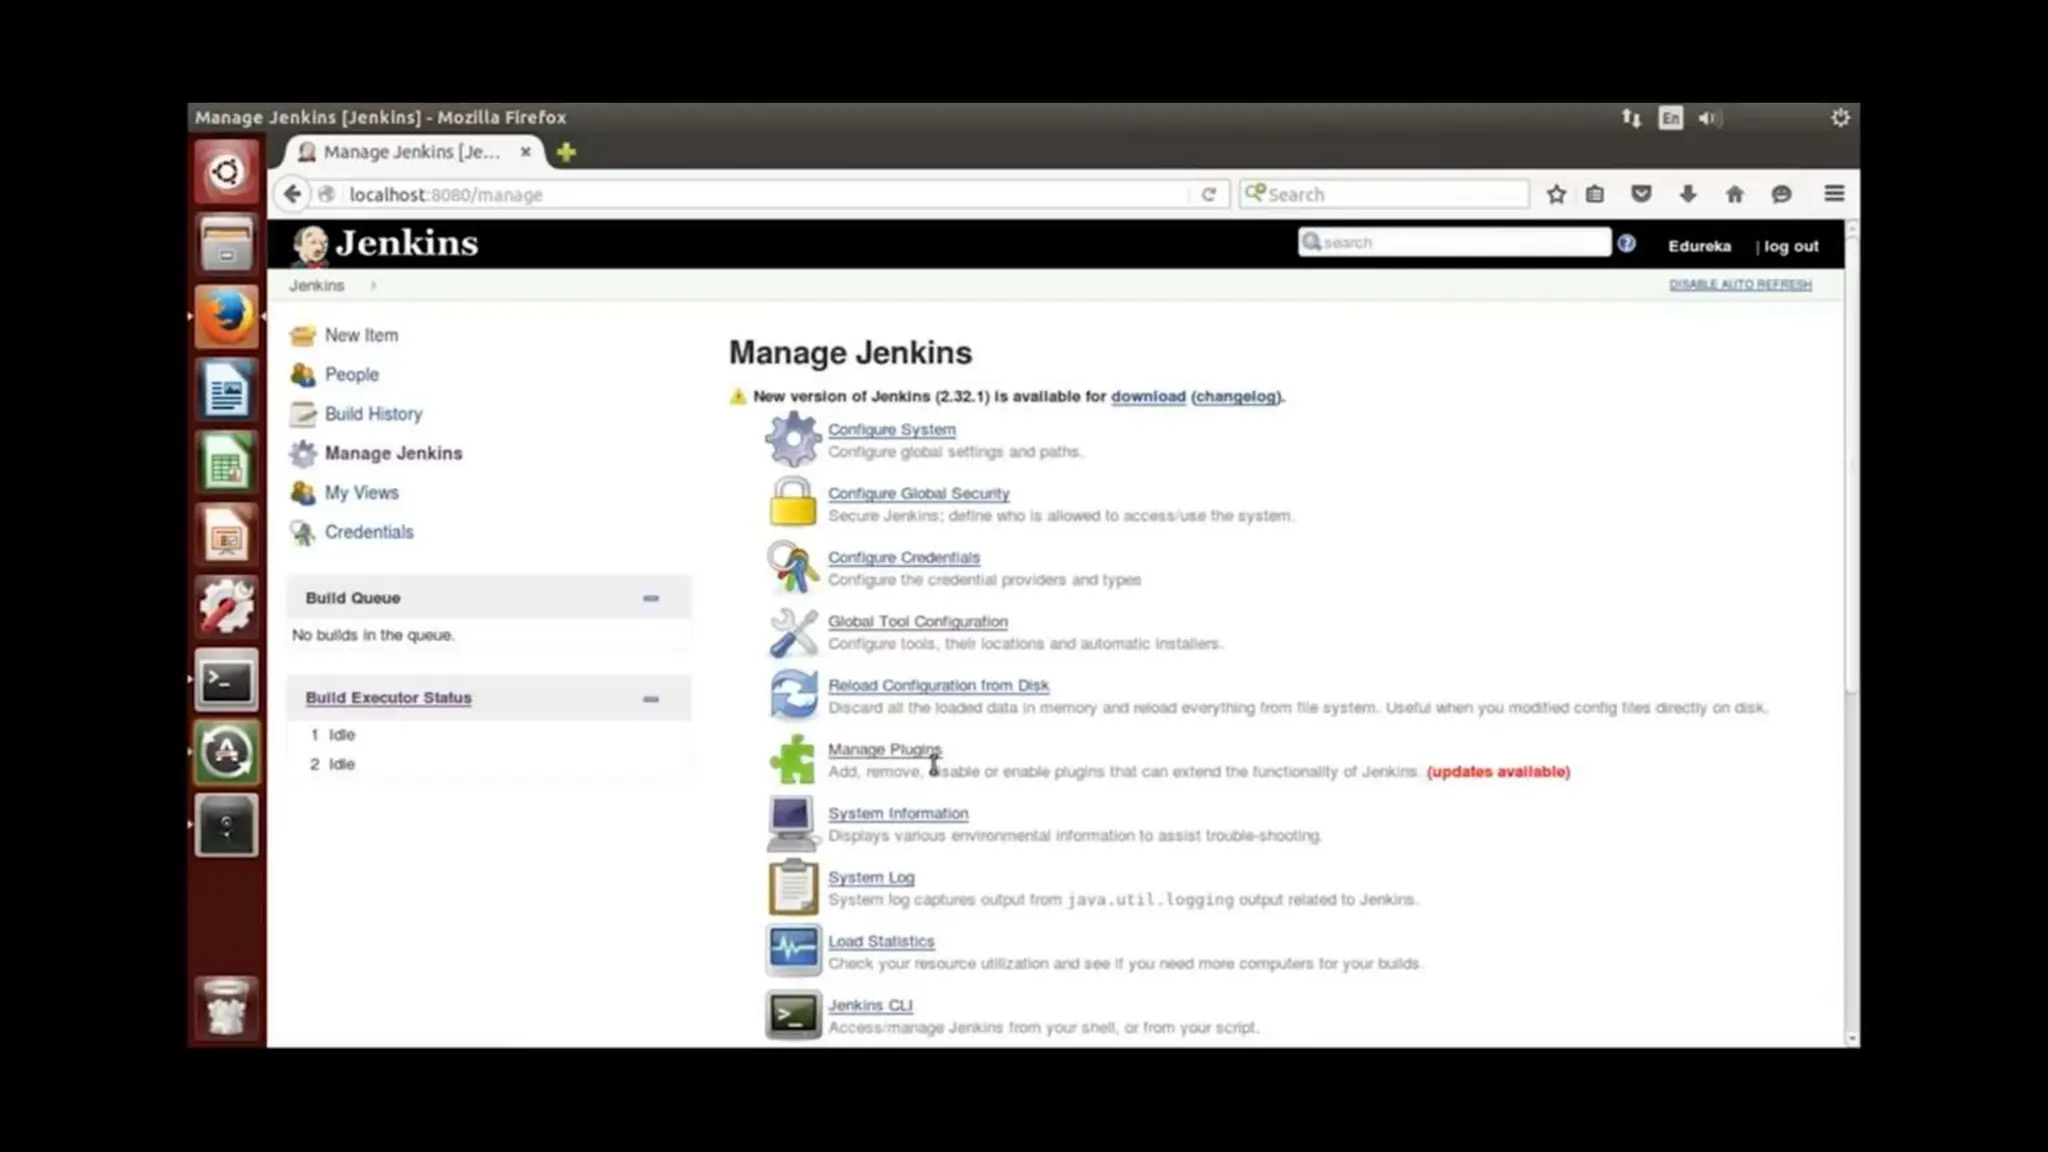Open the Jenkins CLI link
The width and height of the screenshot is (2048, 1152).
pyautogui.click(x=870, y=1005)
